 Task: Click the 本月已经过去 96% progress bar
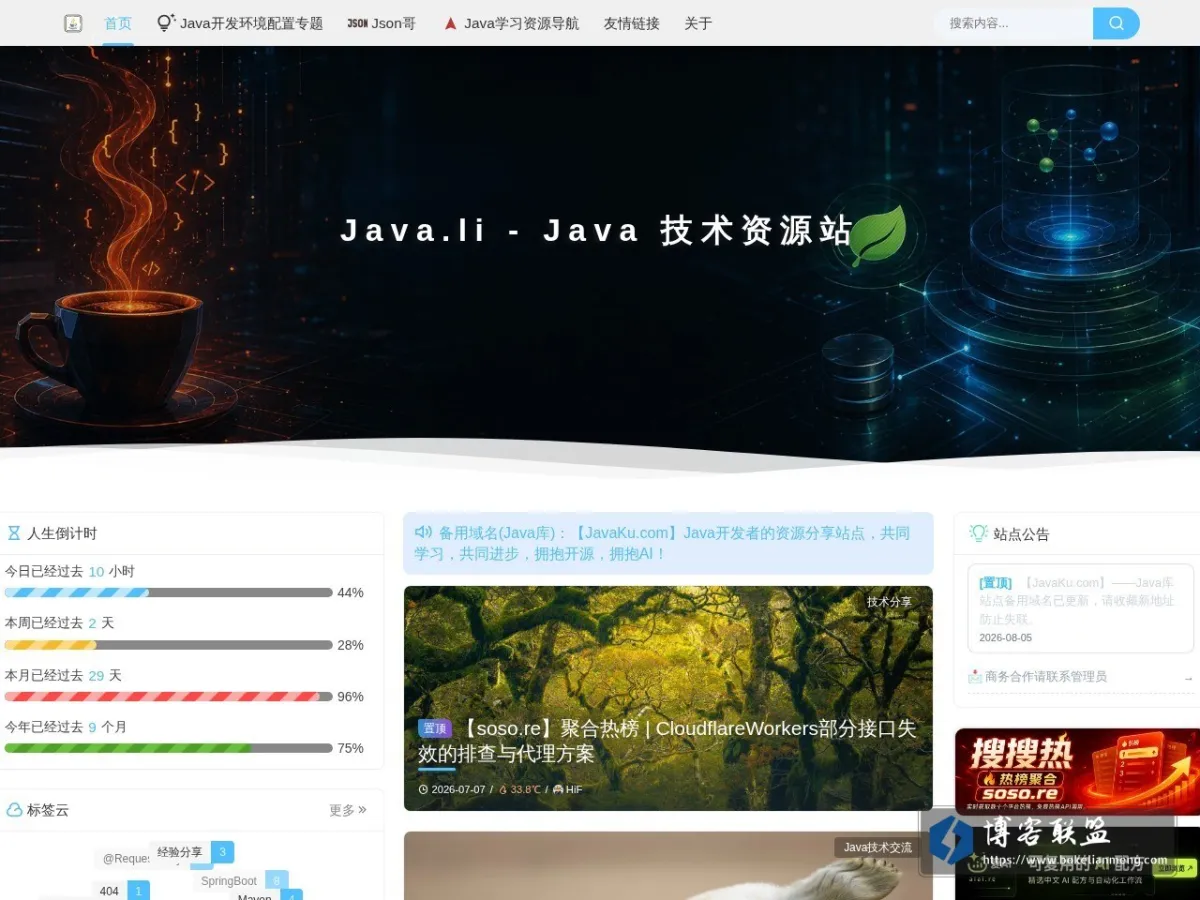pyautogui.click(x=168, y=696)
